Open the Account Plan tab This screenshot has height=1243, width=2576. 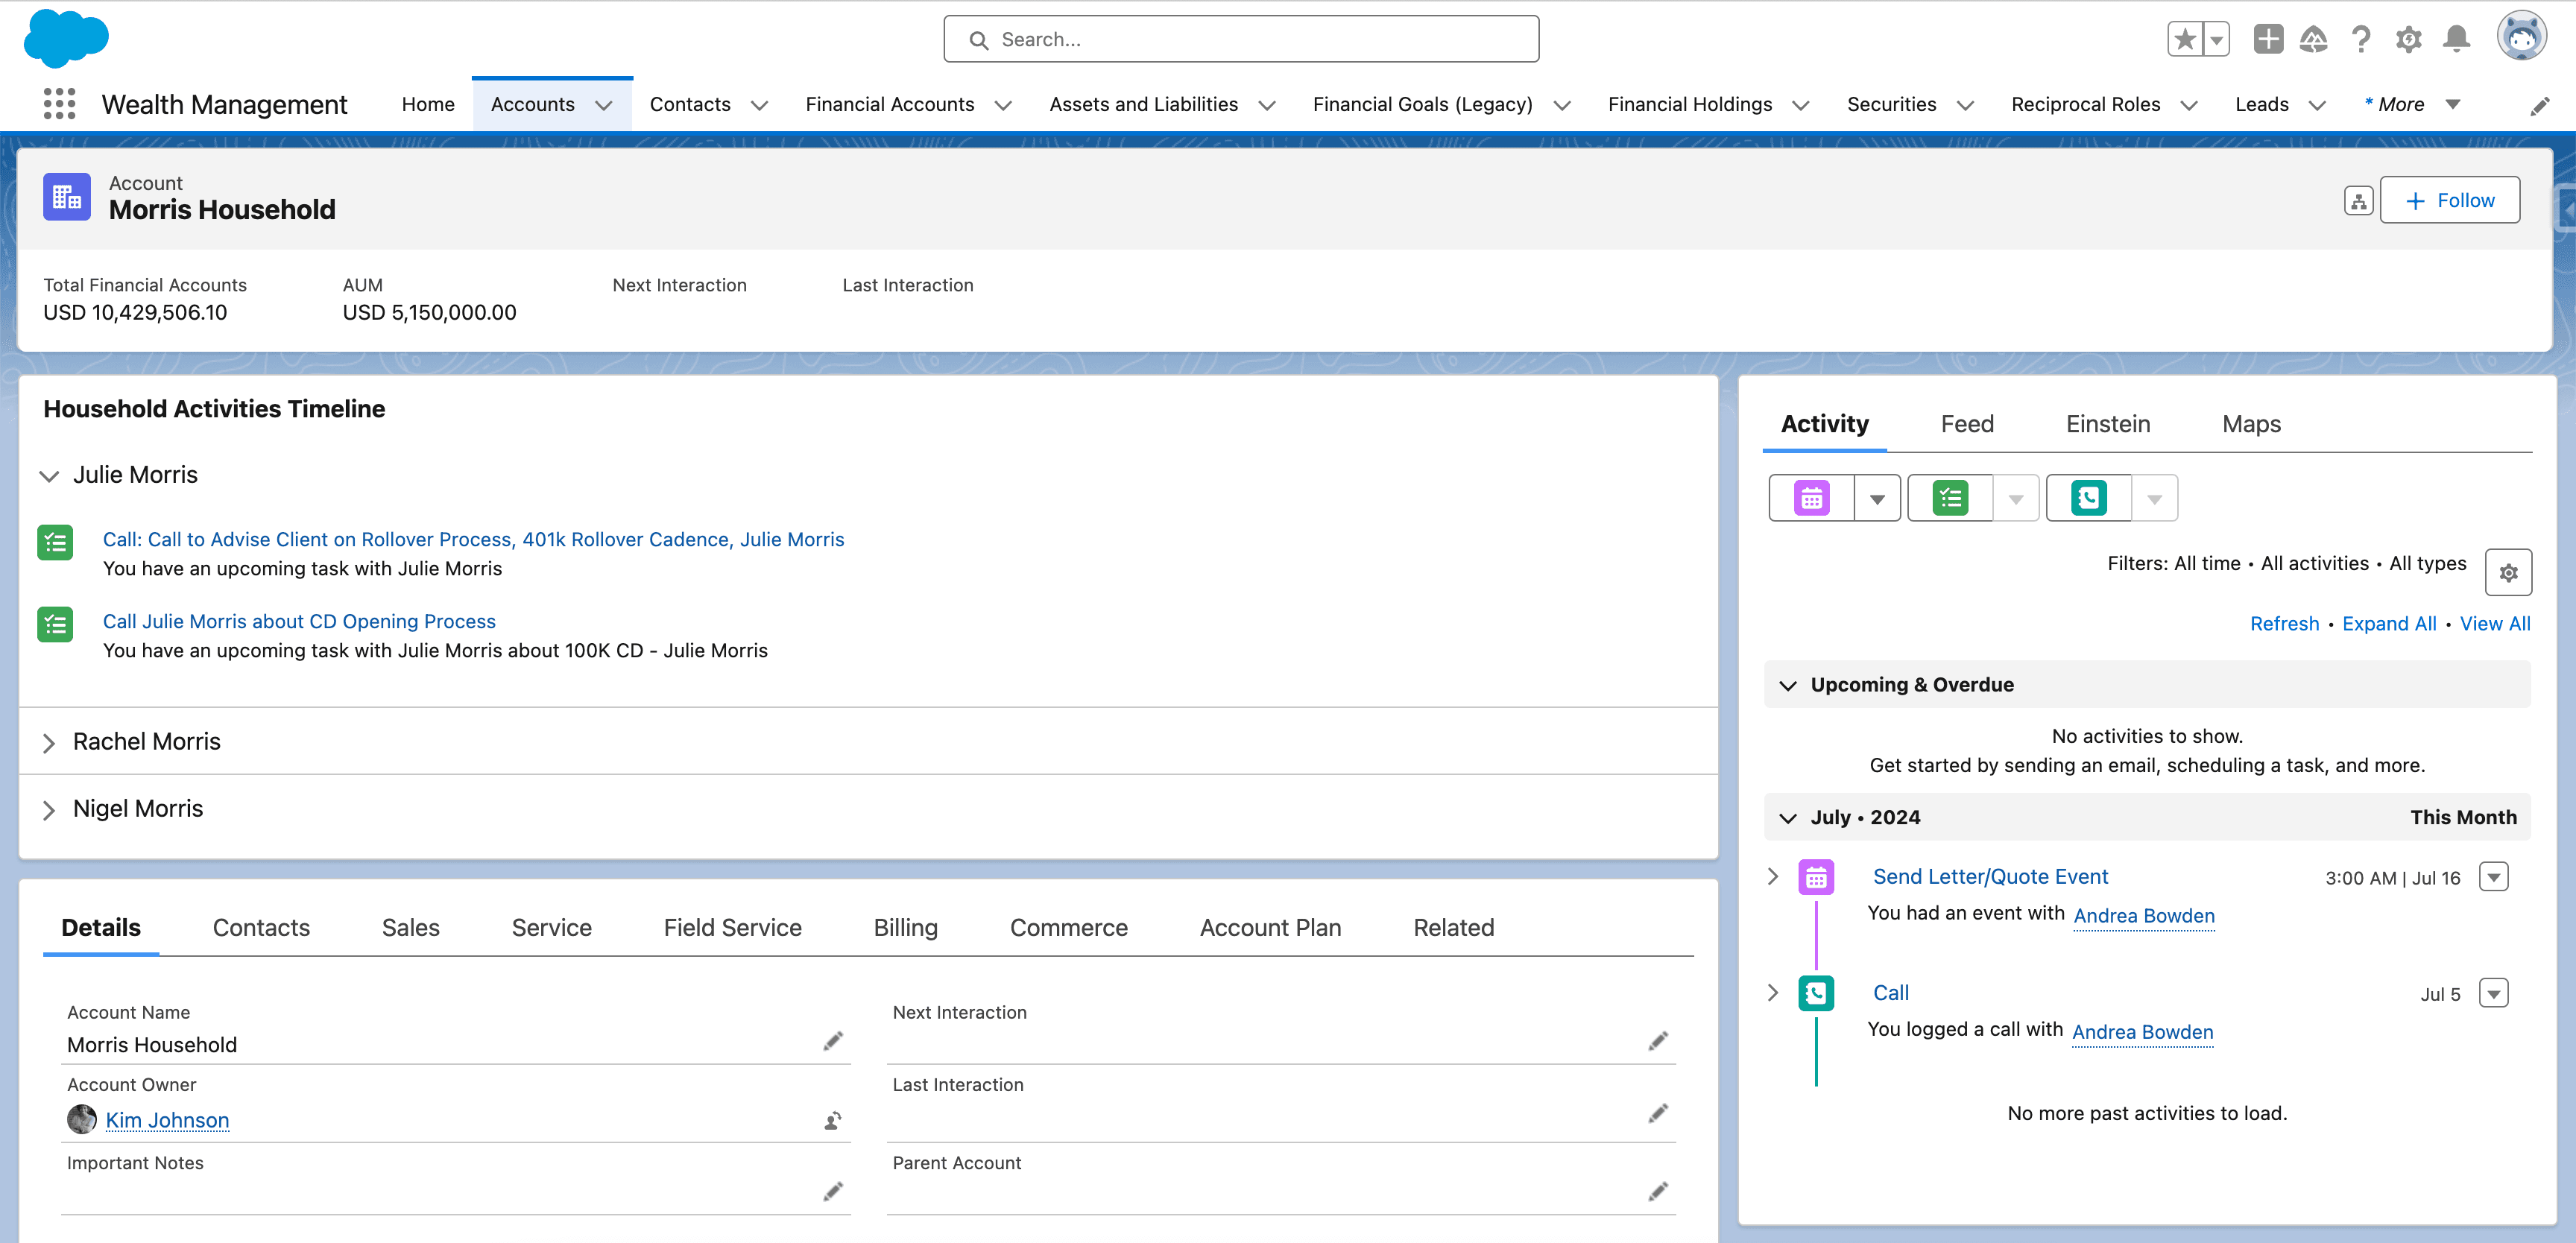pyautogui.click(x=1270, y=927)
